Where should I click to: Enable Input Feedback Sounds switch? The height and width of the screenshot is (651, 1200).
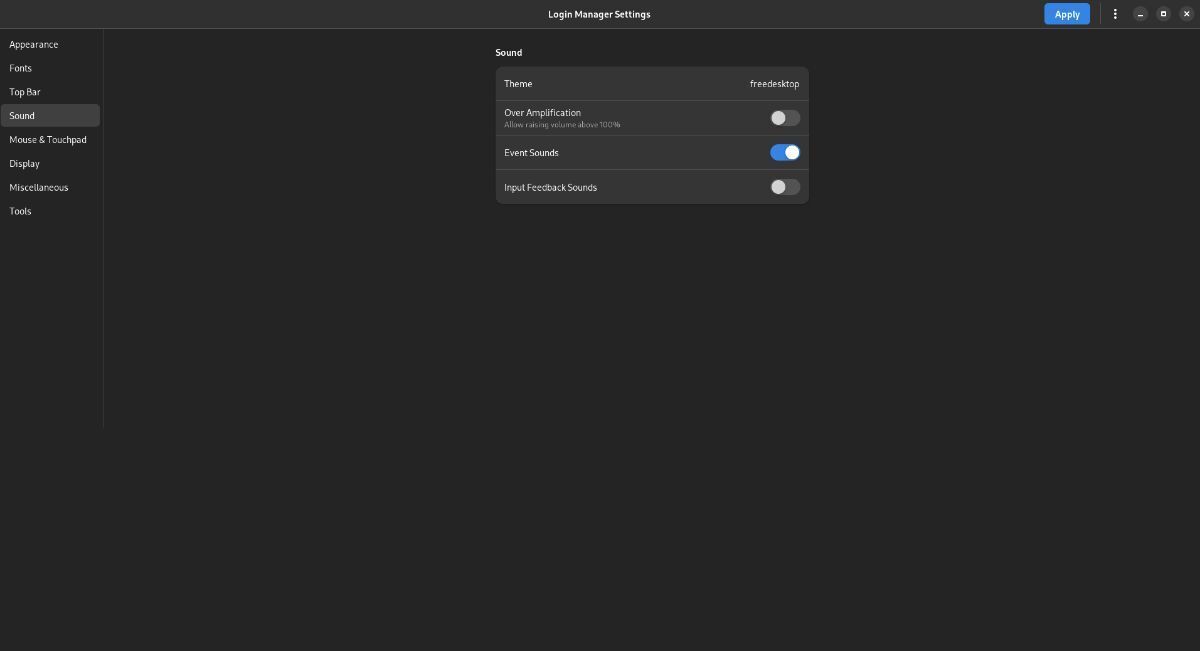click(785, 187)
